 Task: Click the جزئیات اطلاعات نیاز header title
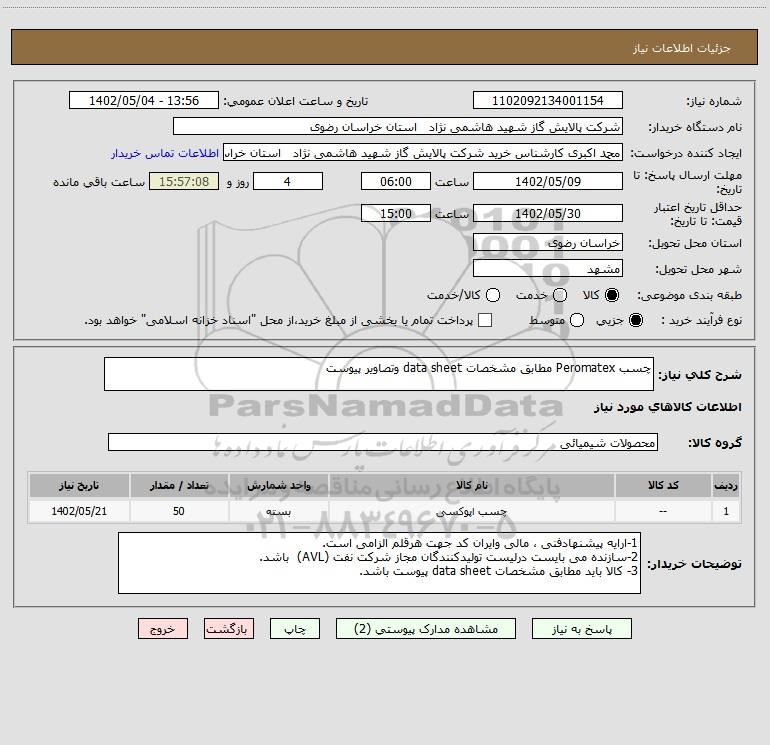pos(682,48)
